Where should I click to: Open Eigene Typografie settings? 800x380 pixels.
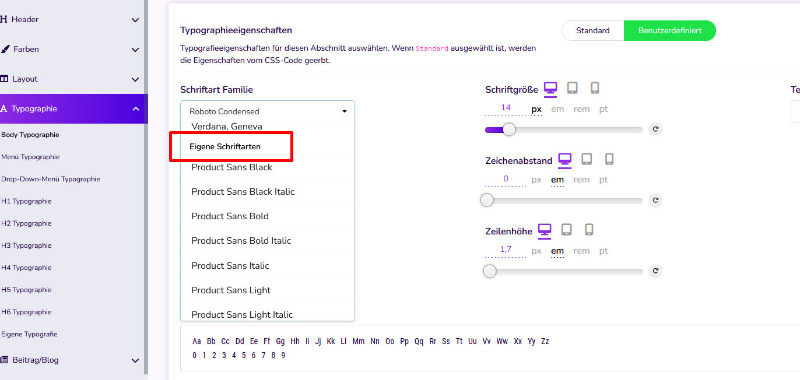[x=30, y=334]
